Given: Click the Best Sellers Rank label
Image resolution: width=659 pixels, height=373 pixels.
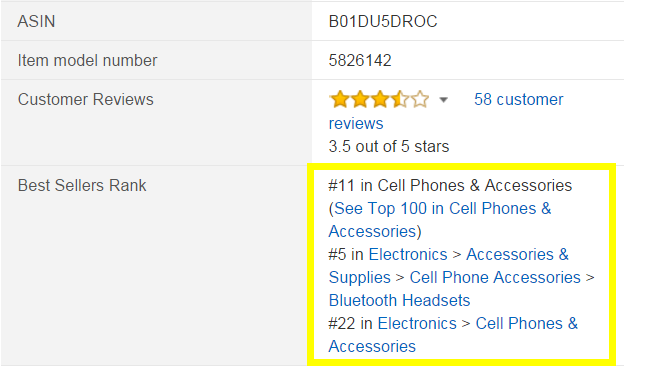Looking at the screenshot, I should coord(82,186).
